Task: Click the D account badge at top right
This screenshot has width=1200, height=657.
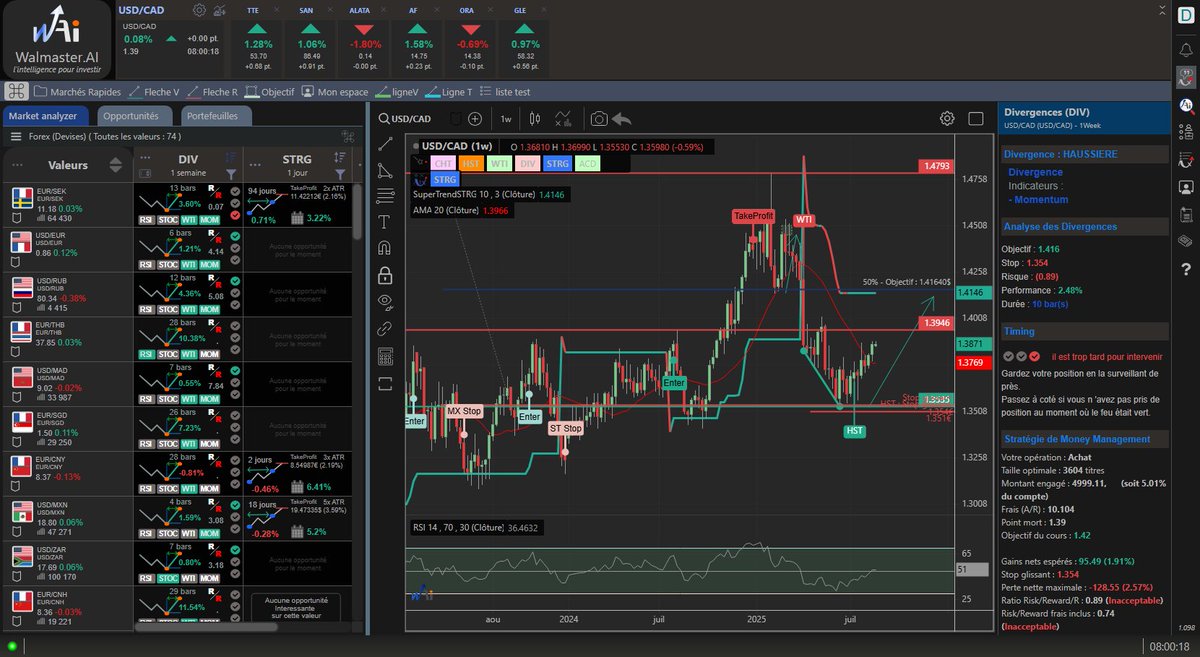Action: [x=1186, y=17]
